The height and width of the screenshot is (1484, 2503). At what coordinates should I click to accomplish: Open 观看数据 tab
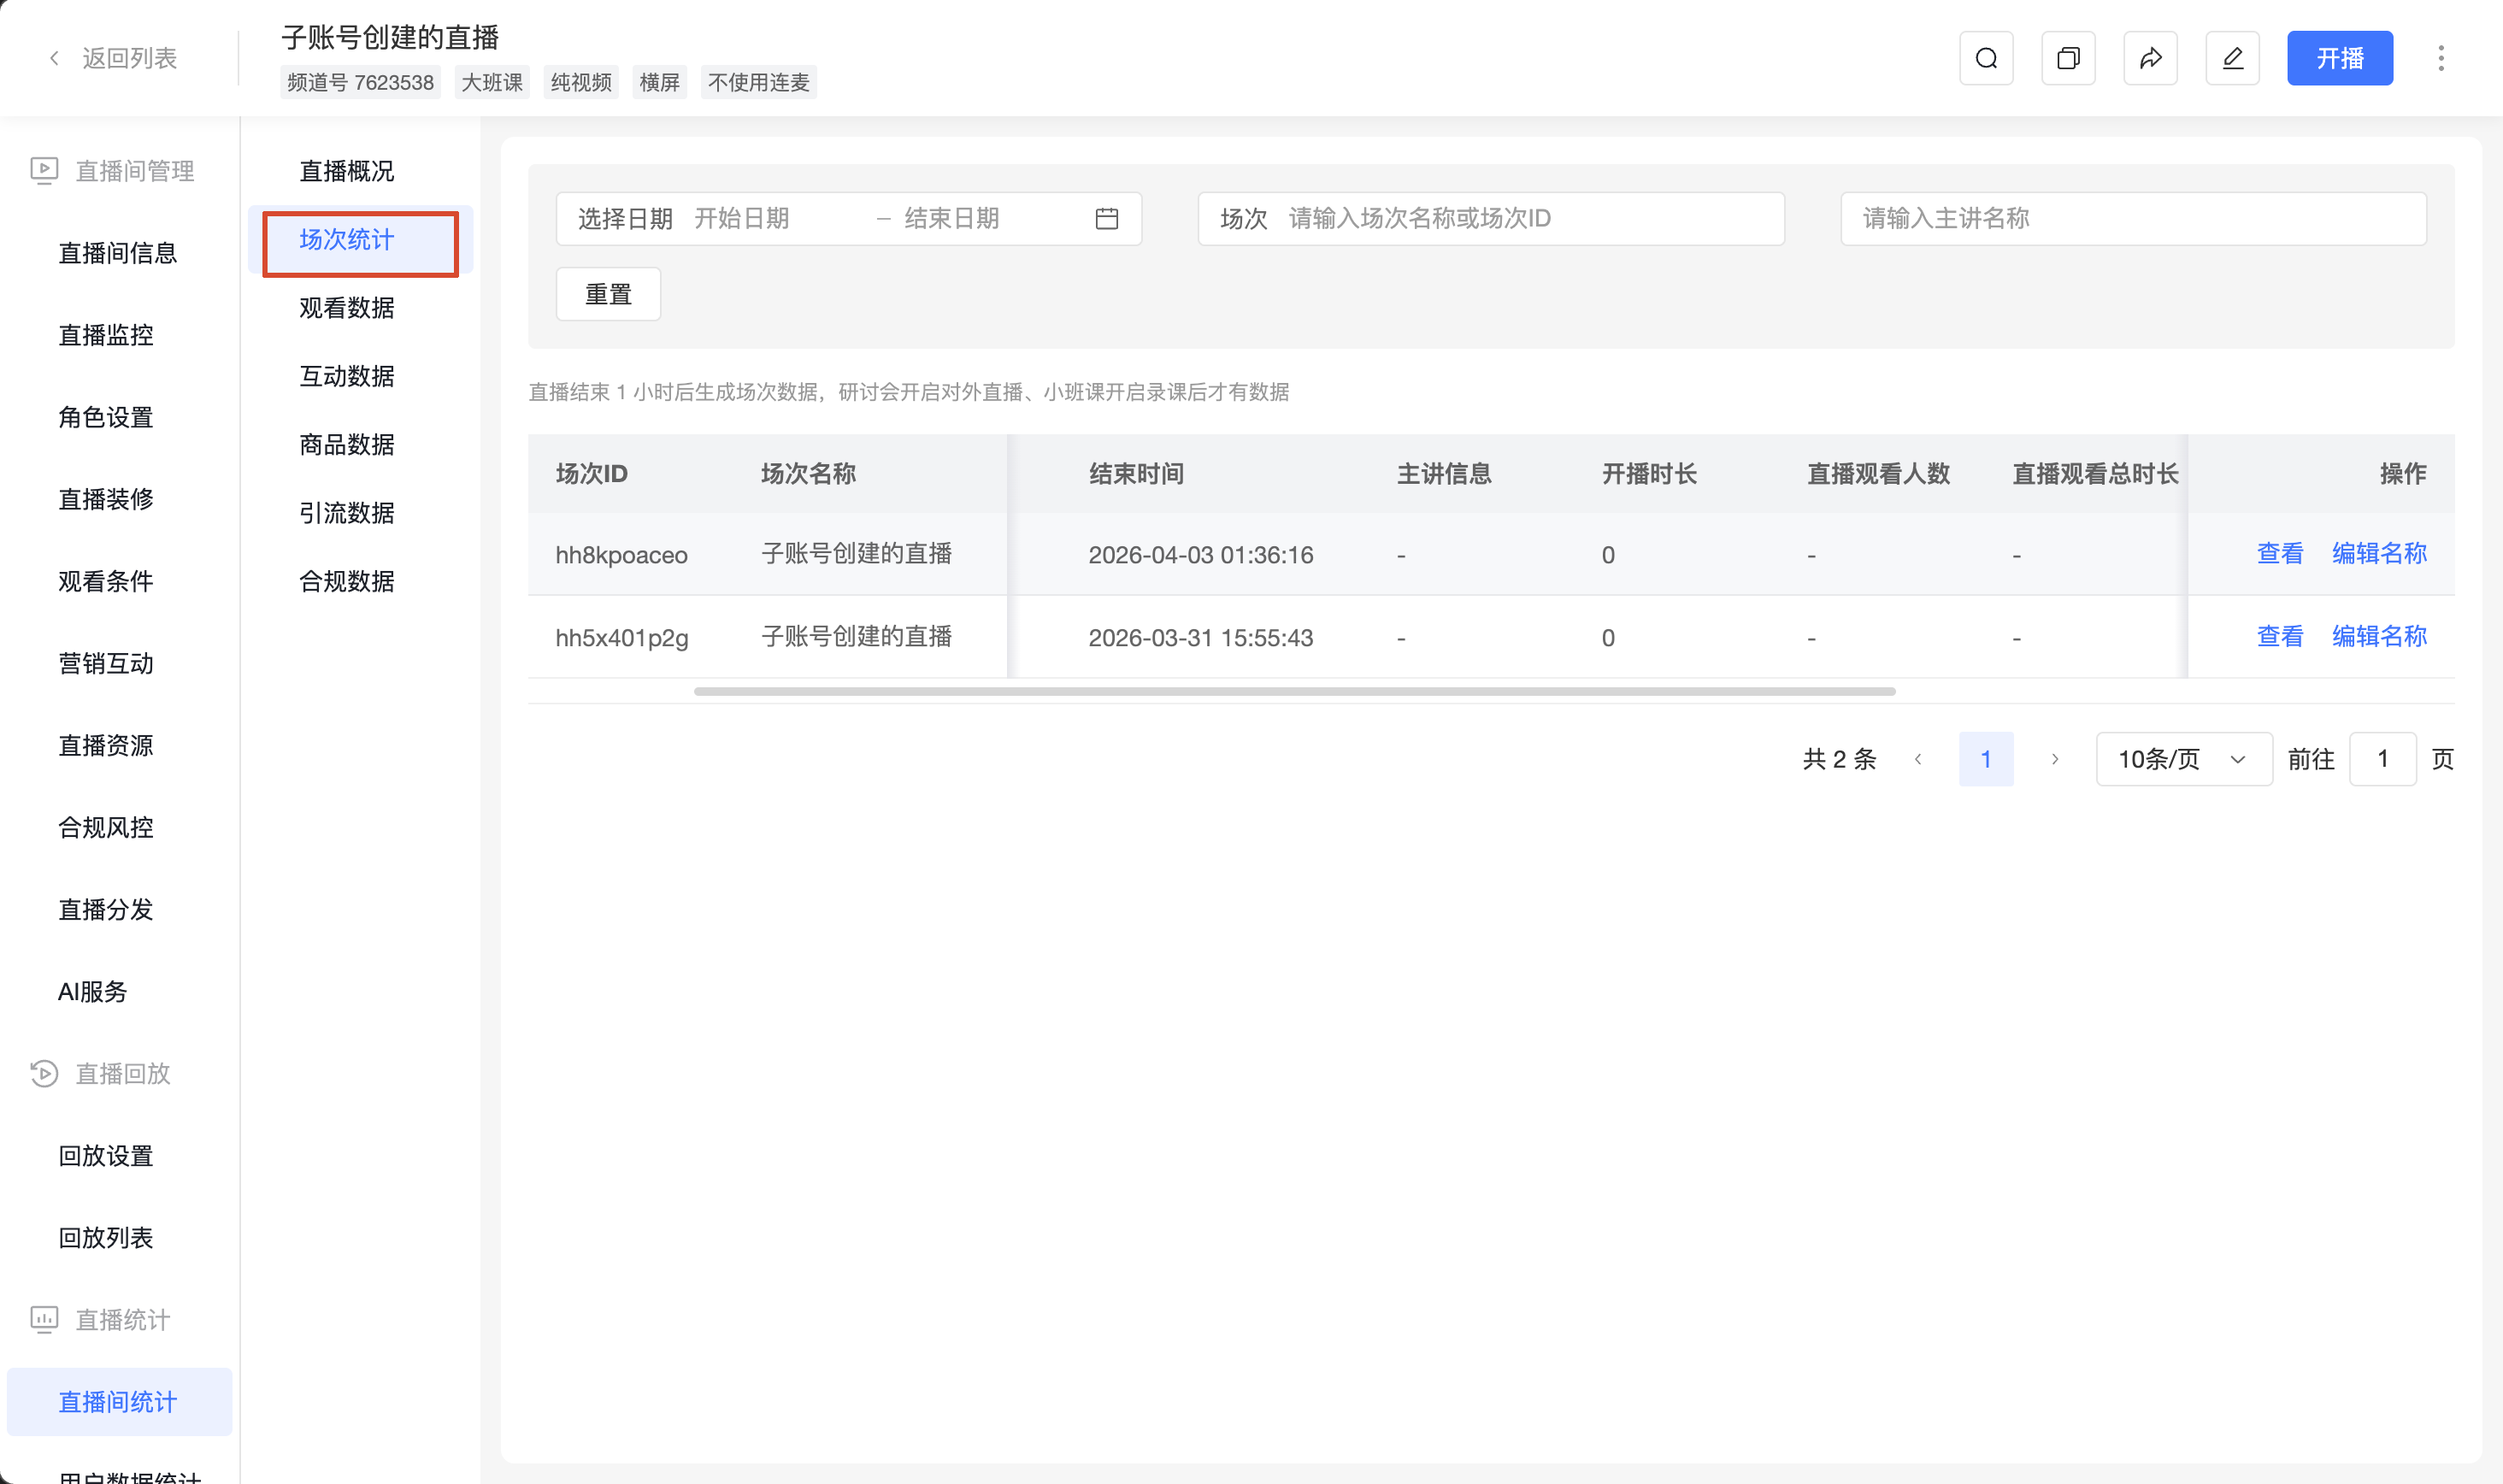[x=346, y=308]
